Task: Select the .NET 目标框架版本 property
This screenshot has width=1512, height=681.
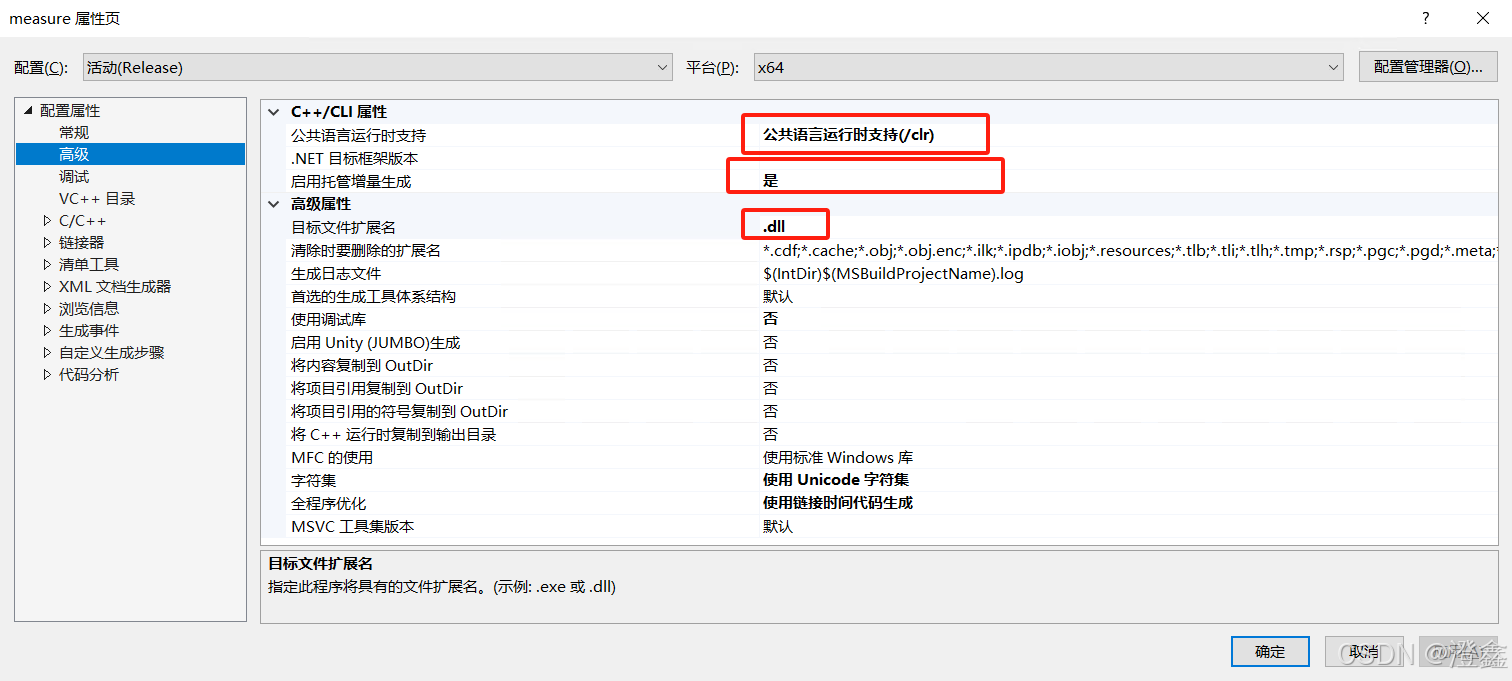Action: (354, 158)
